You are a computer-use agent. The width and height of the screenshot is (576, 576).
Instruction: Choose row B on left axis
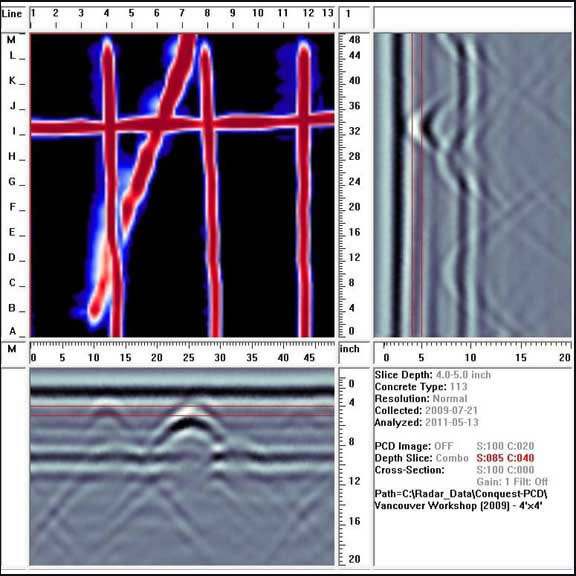(x=12, y=308)
